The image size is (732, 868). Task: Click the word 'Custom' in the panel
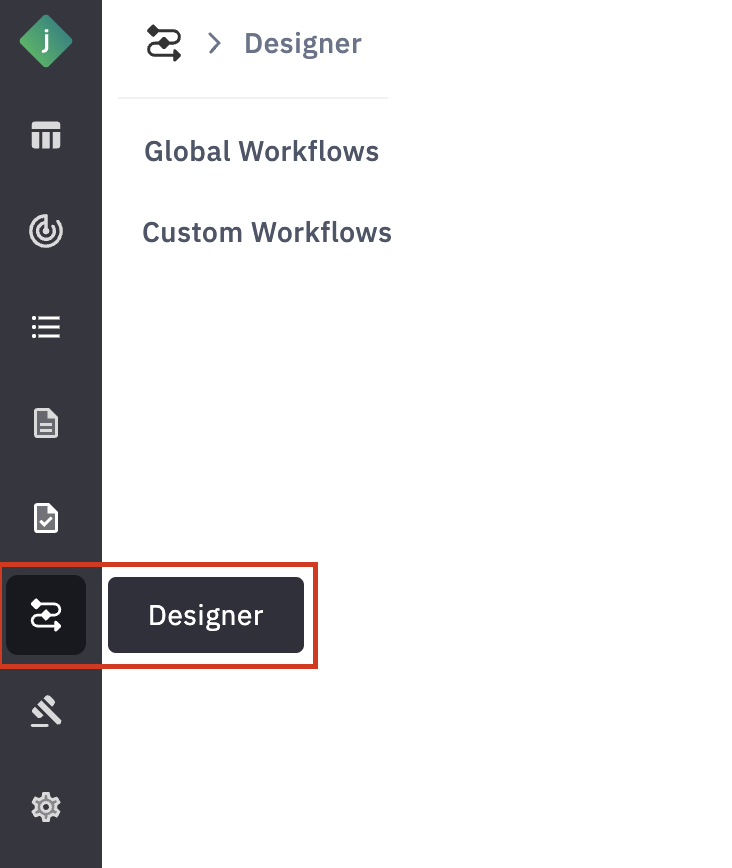[x=192, y=232]
